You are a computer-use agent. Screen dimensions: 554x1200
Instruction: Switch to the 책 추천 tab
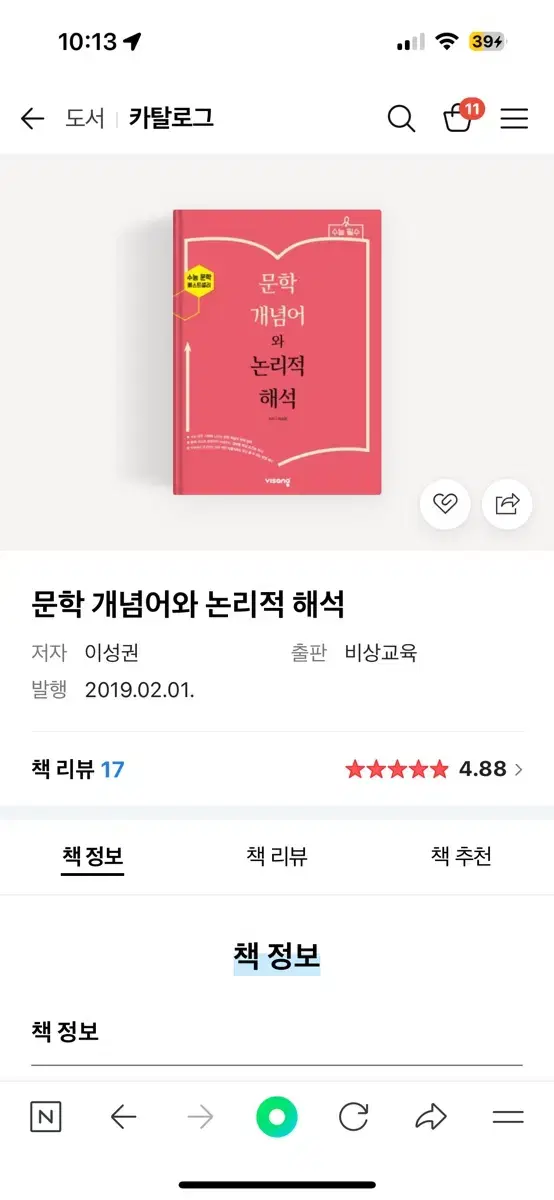coord(461,856)
